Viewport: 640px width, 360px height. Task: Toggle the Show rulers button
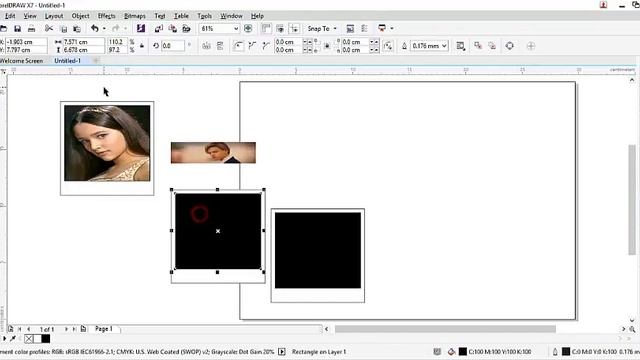coord(267,29)
